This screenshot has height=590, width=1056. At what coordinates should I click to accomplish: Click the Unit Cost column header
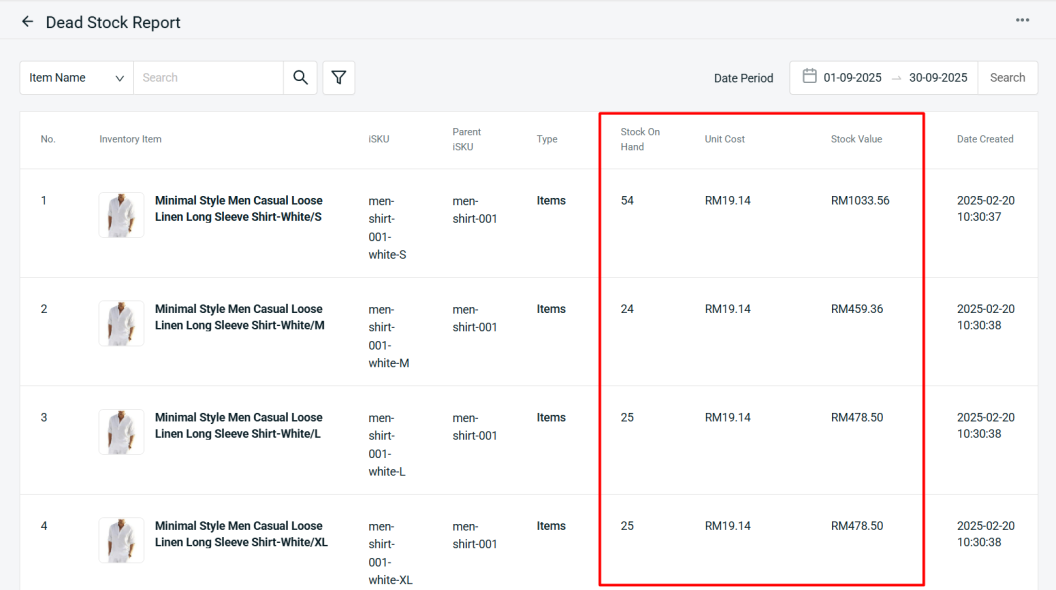[724, 139]
